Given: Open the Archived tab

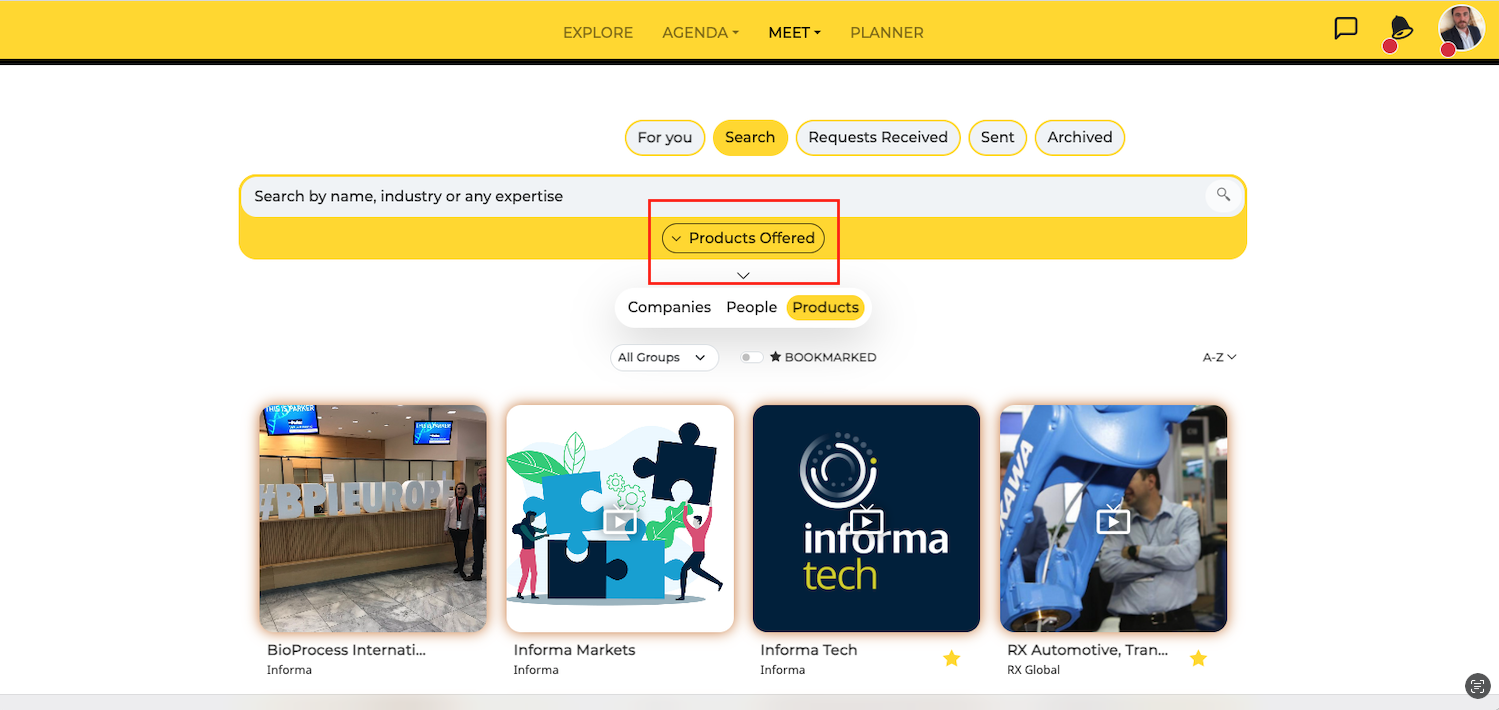Looking at the screenshot, I should [x=1080, y=137].
